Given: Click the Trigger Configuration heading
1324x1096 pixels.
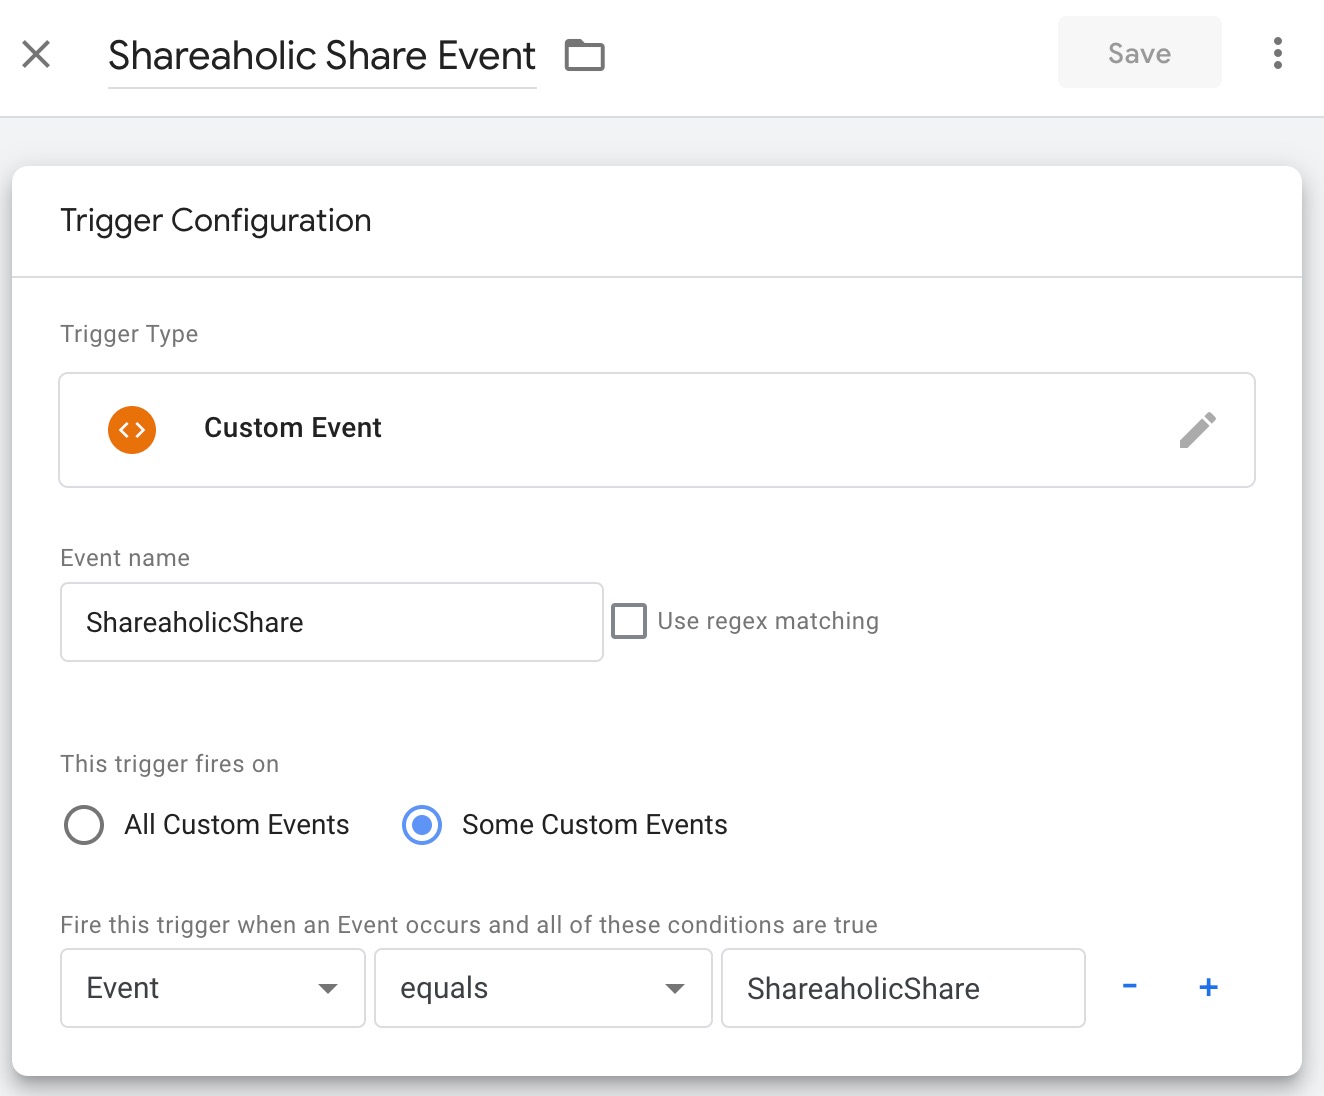Looking at the screenshot, I should (x=216, y=220).
